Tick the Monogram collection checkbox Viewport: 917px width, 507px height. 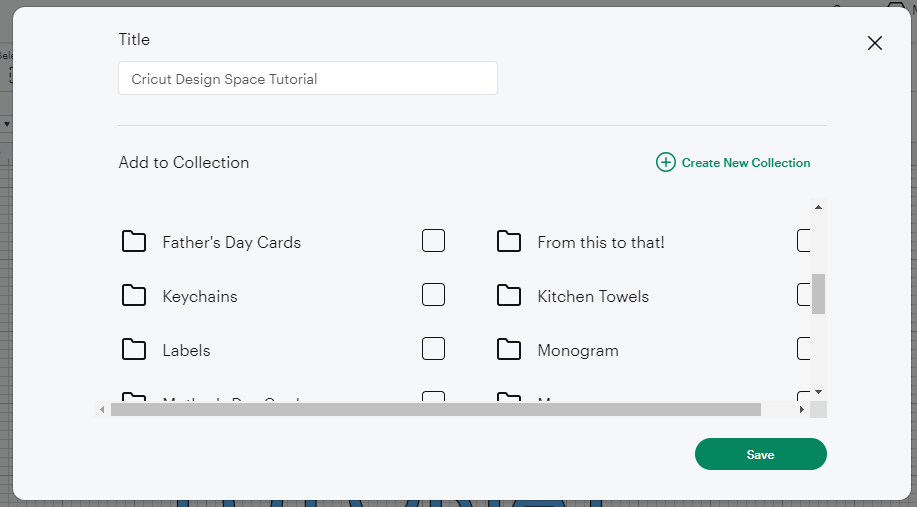[x=804, y=349]
